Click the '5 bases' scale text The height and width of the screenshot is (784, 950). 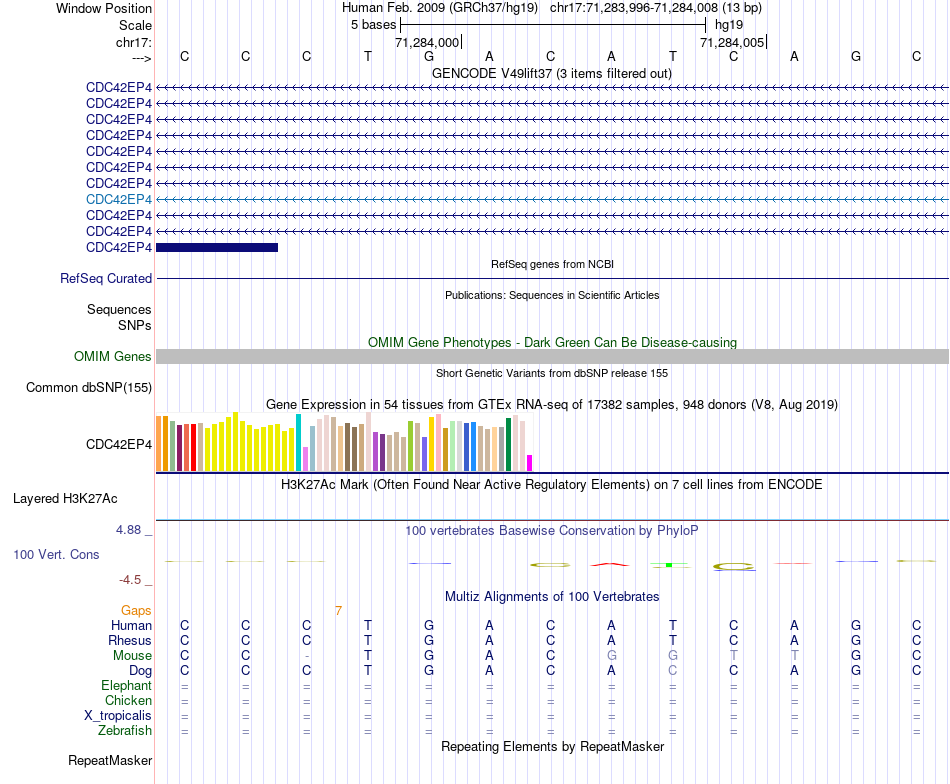[x=373, y=25]
